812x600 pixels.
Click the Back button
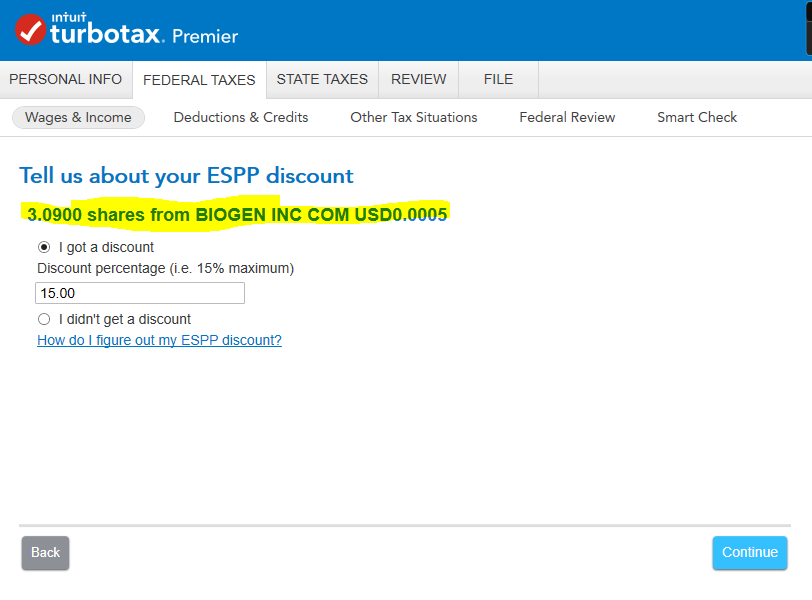(46, 552)
